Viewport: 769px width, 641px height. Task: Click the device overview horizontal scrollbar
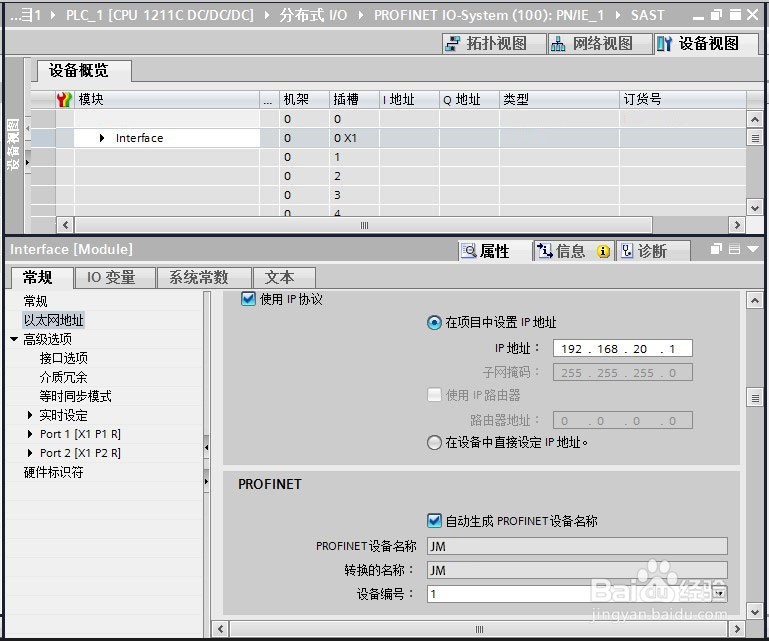pos(364,226)
